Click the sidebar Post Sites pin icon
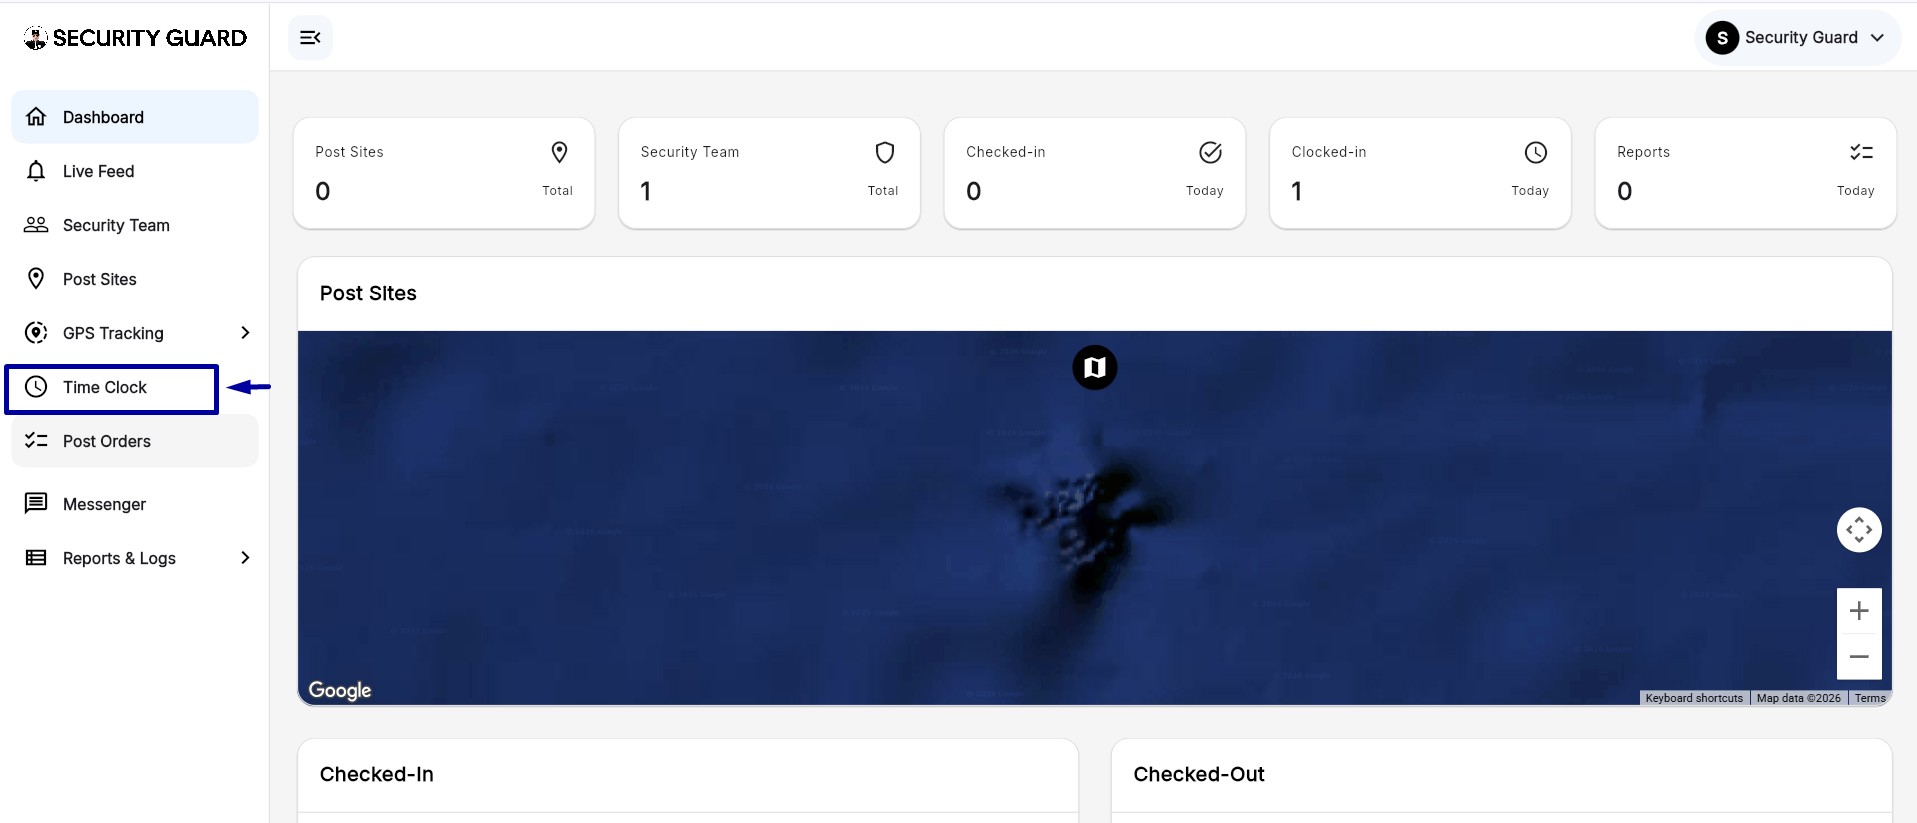1917x823 pixels. (36, 279)
